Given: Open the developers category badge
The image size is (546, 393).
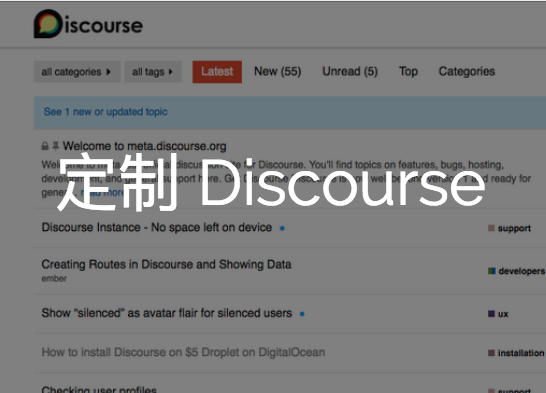Looking at the screenshot, I should point(516,271).
